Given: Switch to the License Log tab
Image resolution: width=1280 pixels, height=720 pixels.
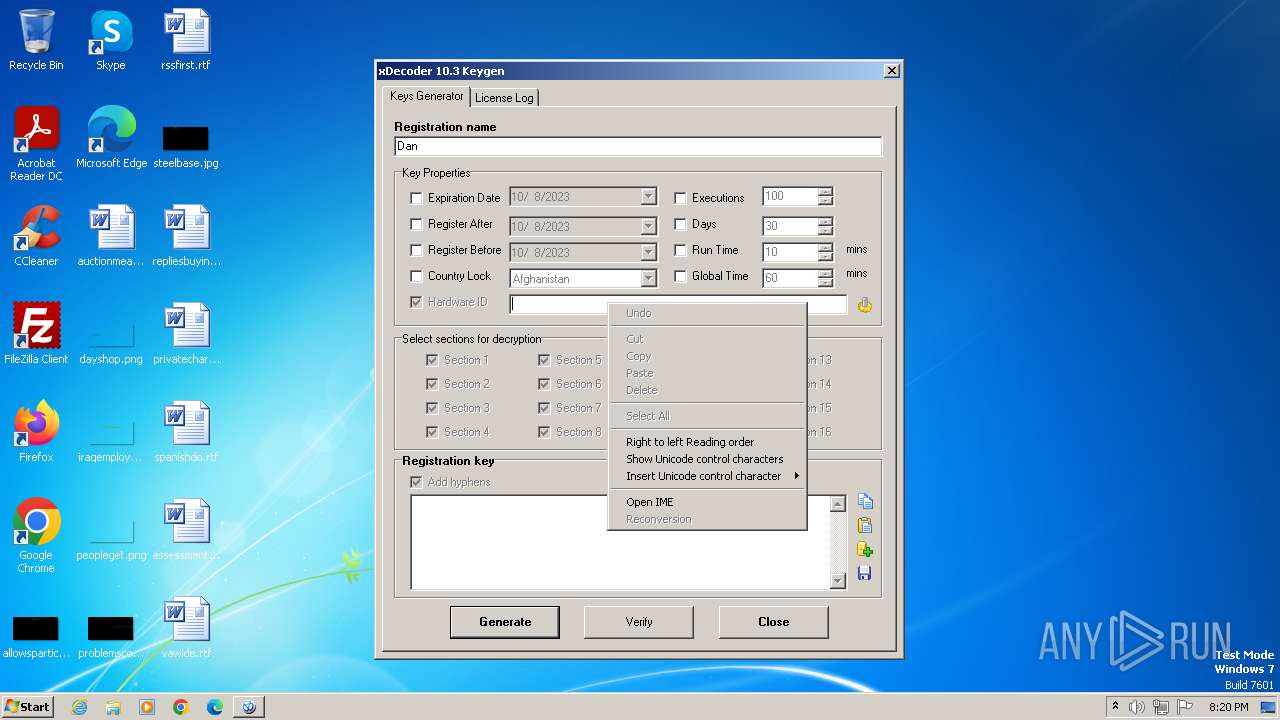Looking at the screenshot, I should [x=504, y=98].
